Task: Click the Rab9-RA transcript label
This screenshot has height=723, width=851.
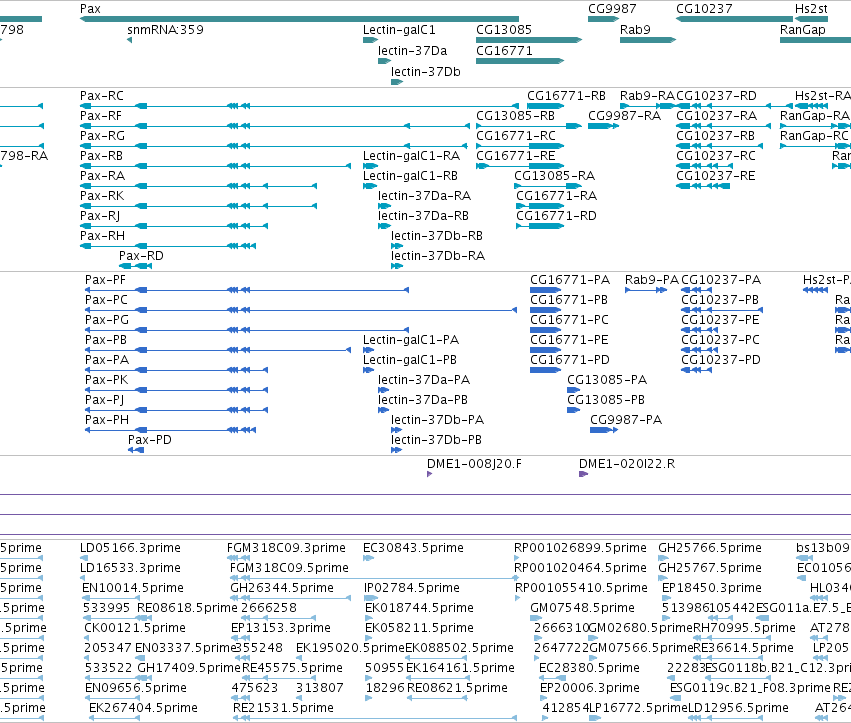Action: (647, 96)
